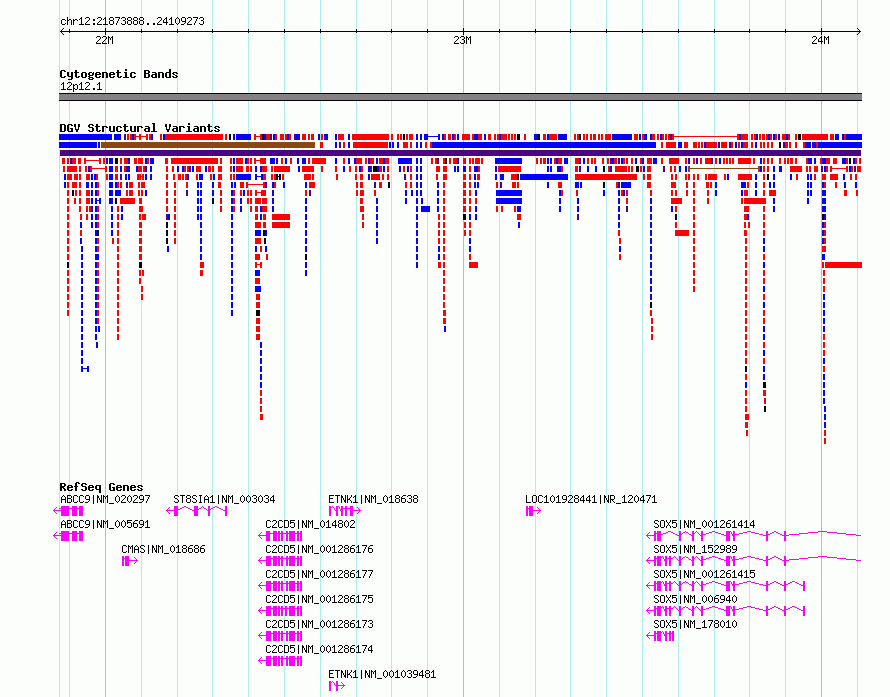Select gene label C2CD5|NM_001286177
The image size is (890, 697).
click(320, 574)
